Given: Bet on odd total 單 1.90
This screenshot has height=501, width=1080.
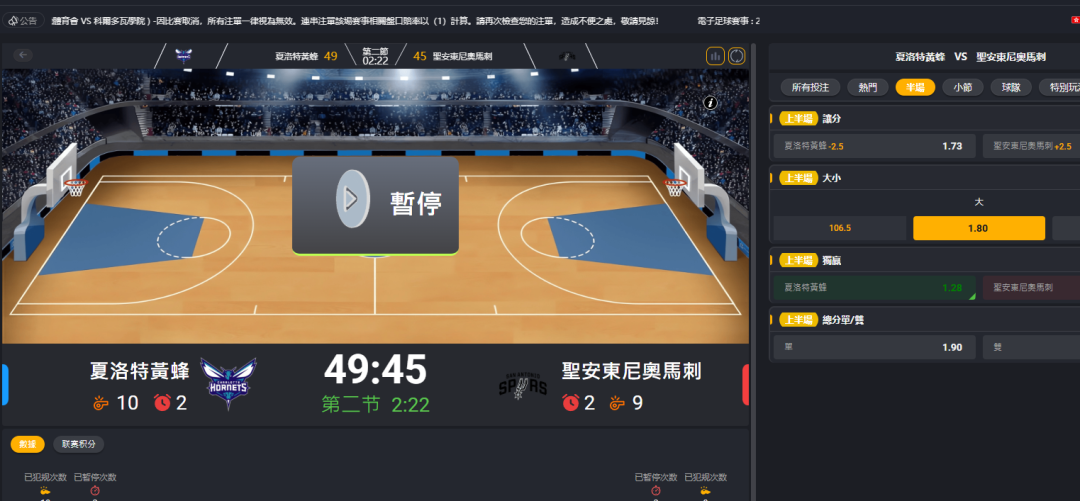Looking at the screenshot, I should (874, 347).
